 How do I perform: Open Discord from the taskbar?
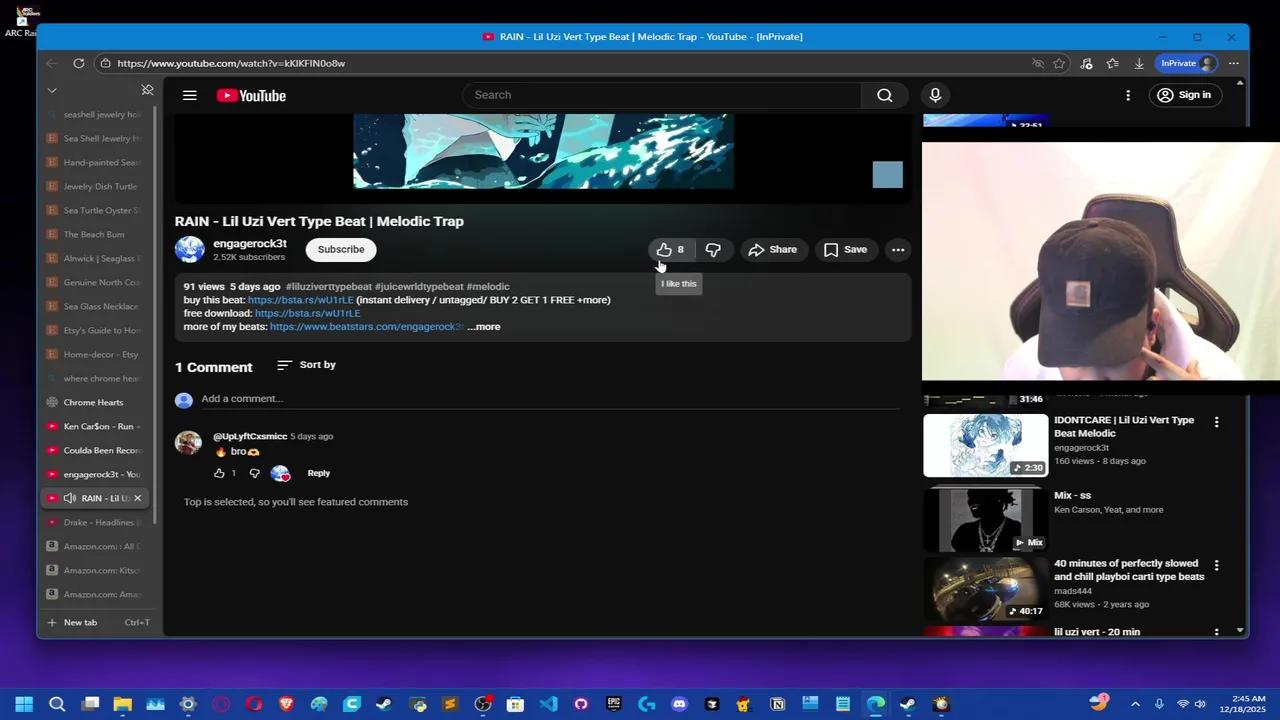[x=680, y=704]
